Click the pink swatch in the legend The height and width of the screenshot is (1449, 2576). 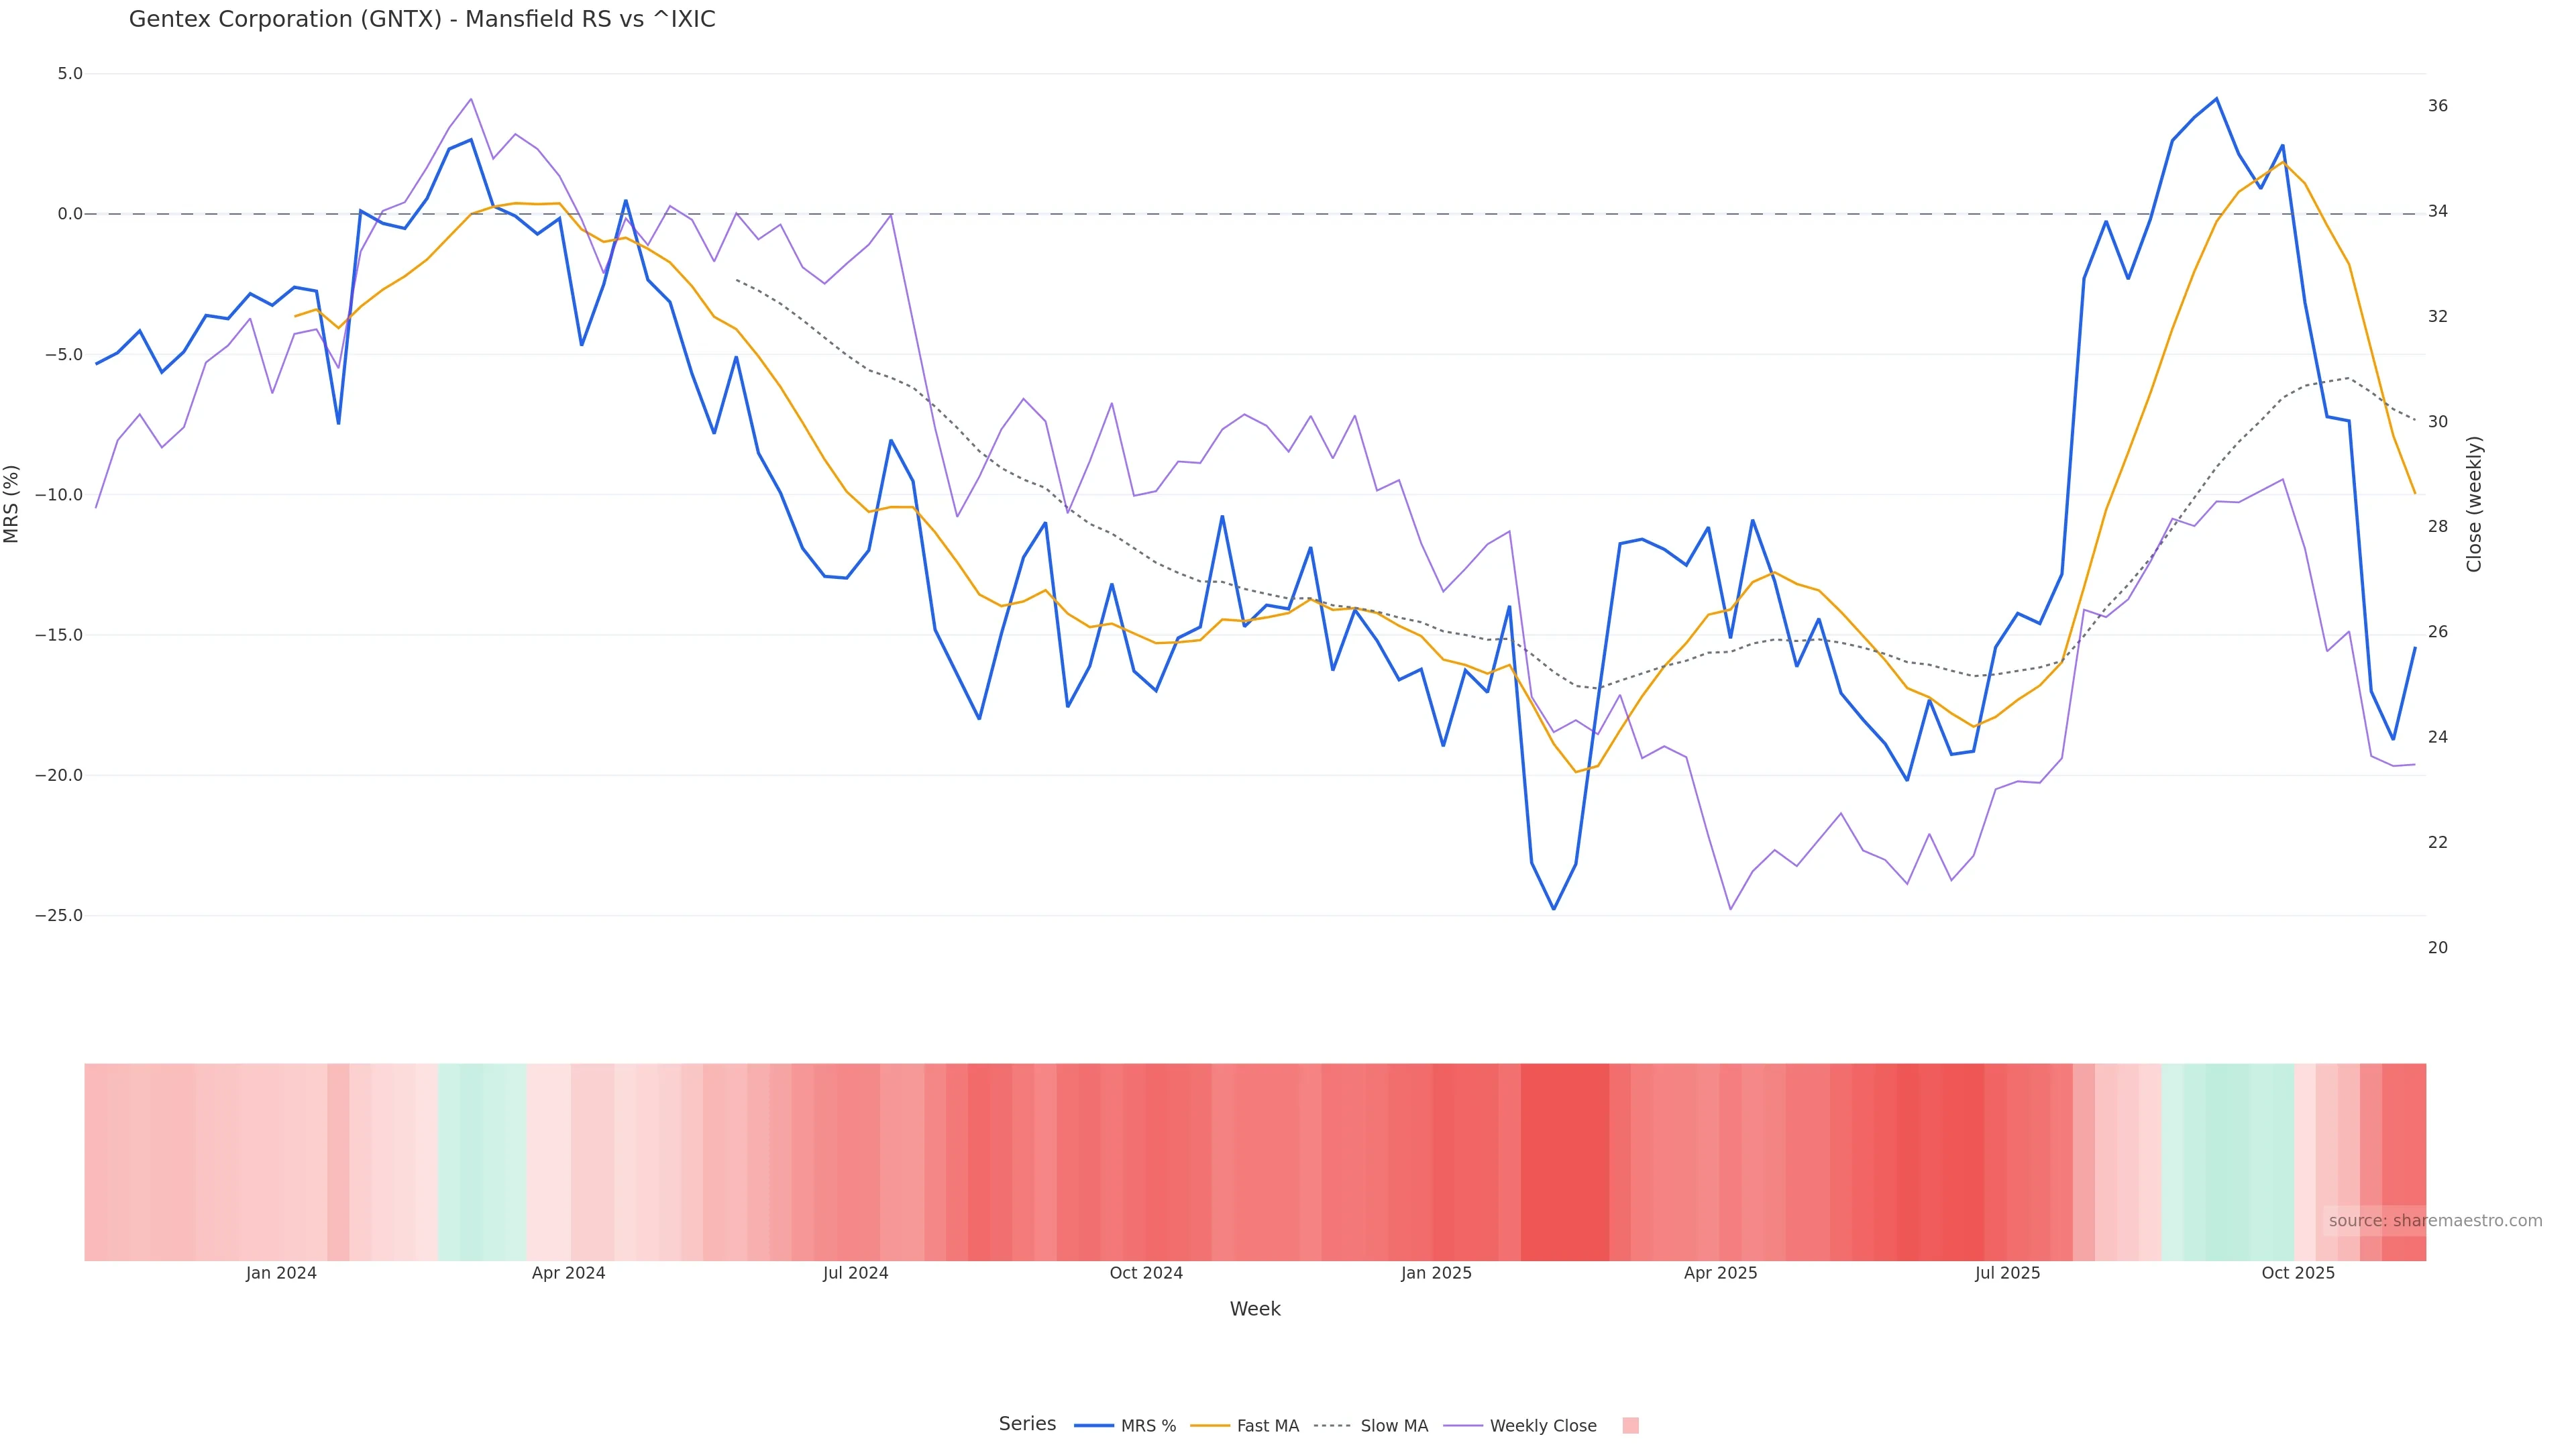[1630, 1426]
